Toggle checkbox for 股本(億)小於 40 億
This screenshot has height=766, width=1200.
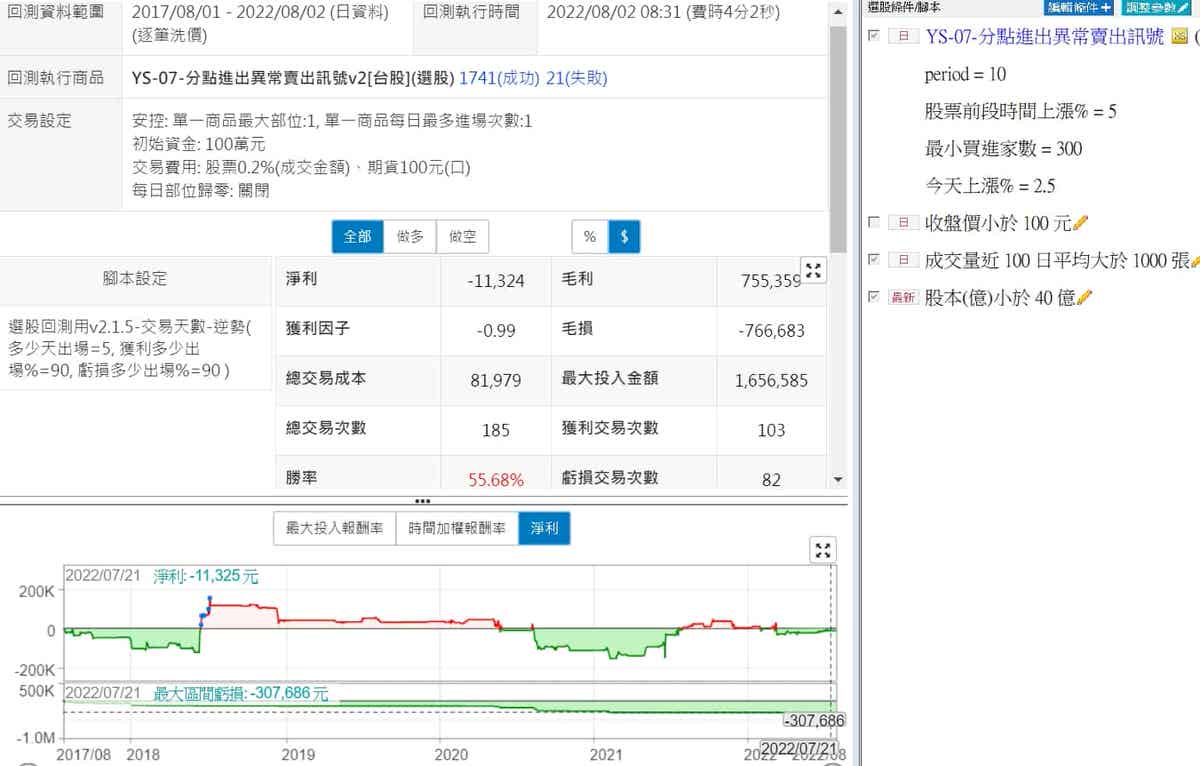click(875, 297)
